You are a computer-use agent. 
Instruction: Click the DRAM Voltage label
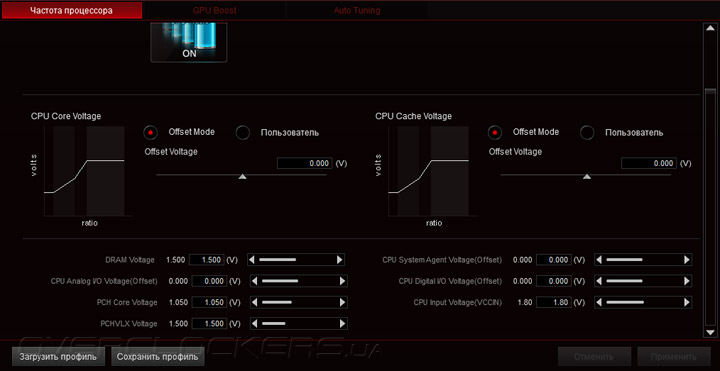130,260
